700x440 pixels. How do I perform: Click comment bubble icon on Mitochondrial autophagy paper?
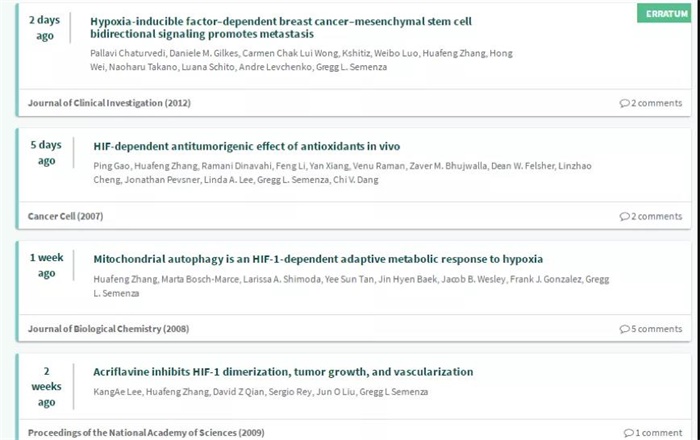click(625, 329)
